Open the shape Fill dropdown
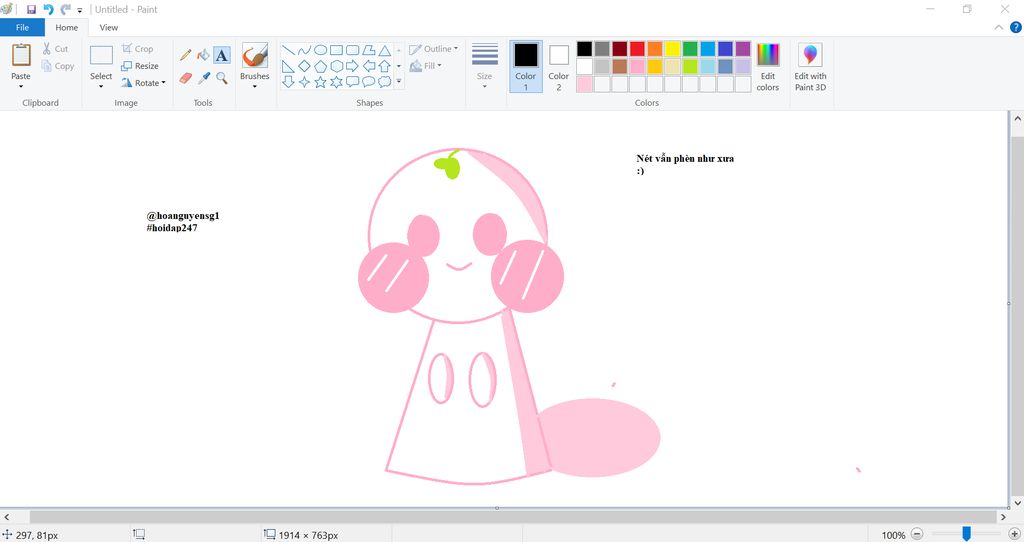 coord(425,66)
